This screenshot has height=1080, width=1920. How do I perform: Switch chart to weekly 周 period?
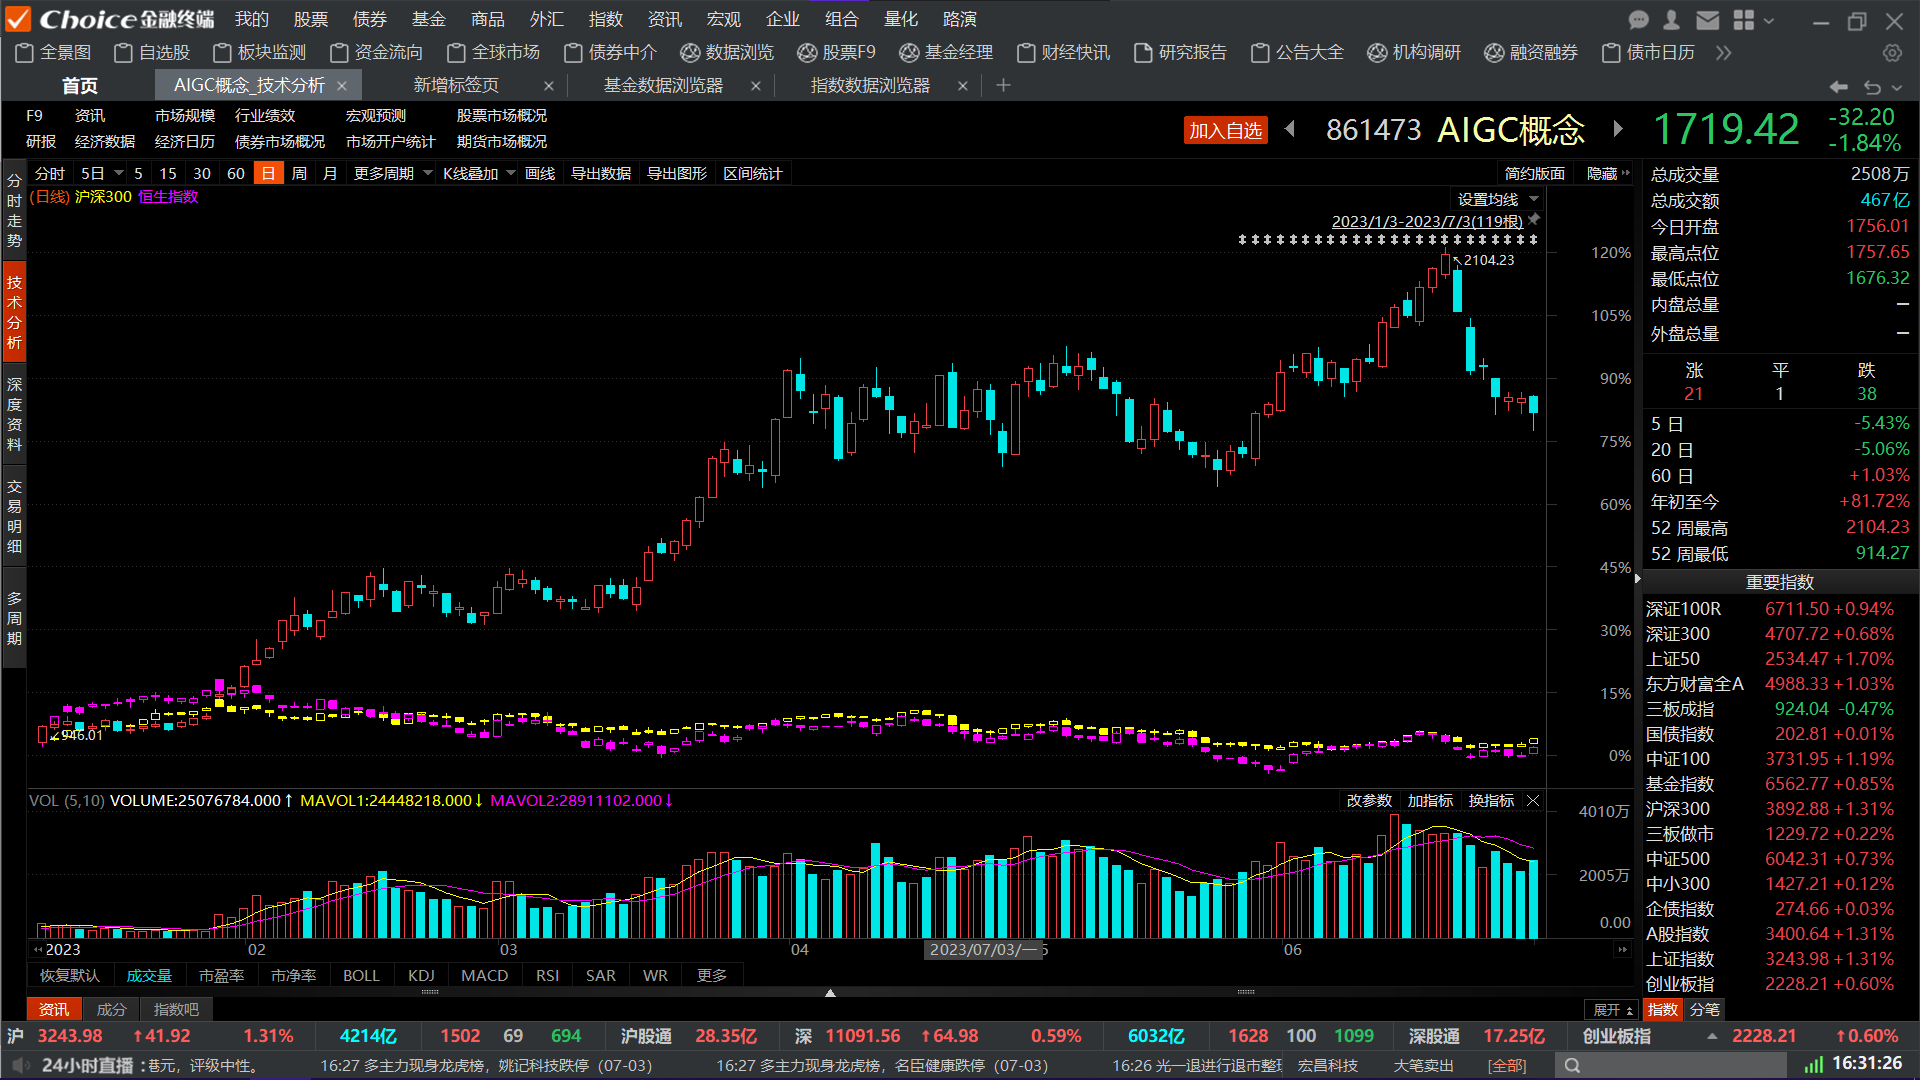tap(299, 173)
